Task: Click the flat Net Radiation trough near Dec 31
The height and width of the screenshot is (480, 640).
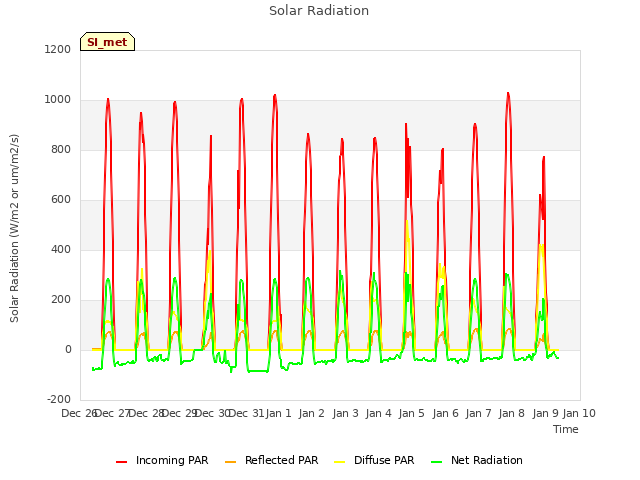Action: pyautogui.click(x=258, y=371)
